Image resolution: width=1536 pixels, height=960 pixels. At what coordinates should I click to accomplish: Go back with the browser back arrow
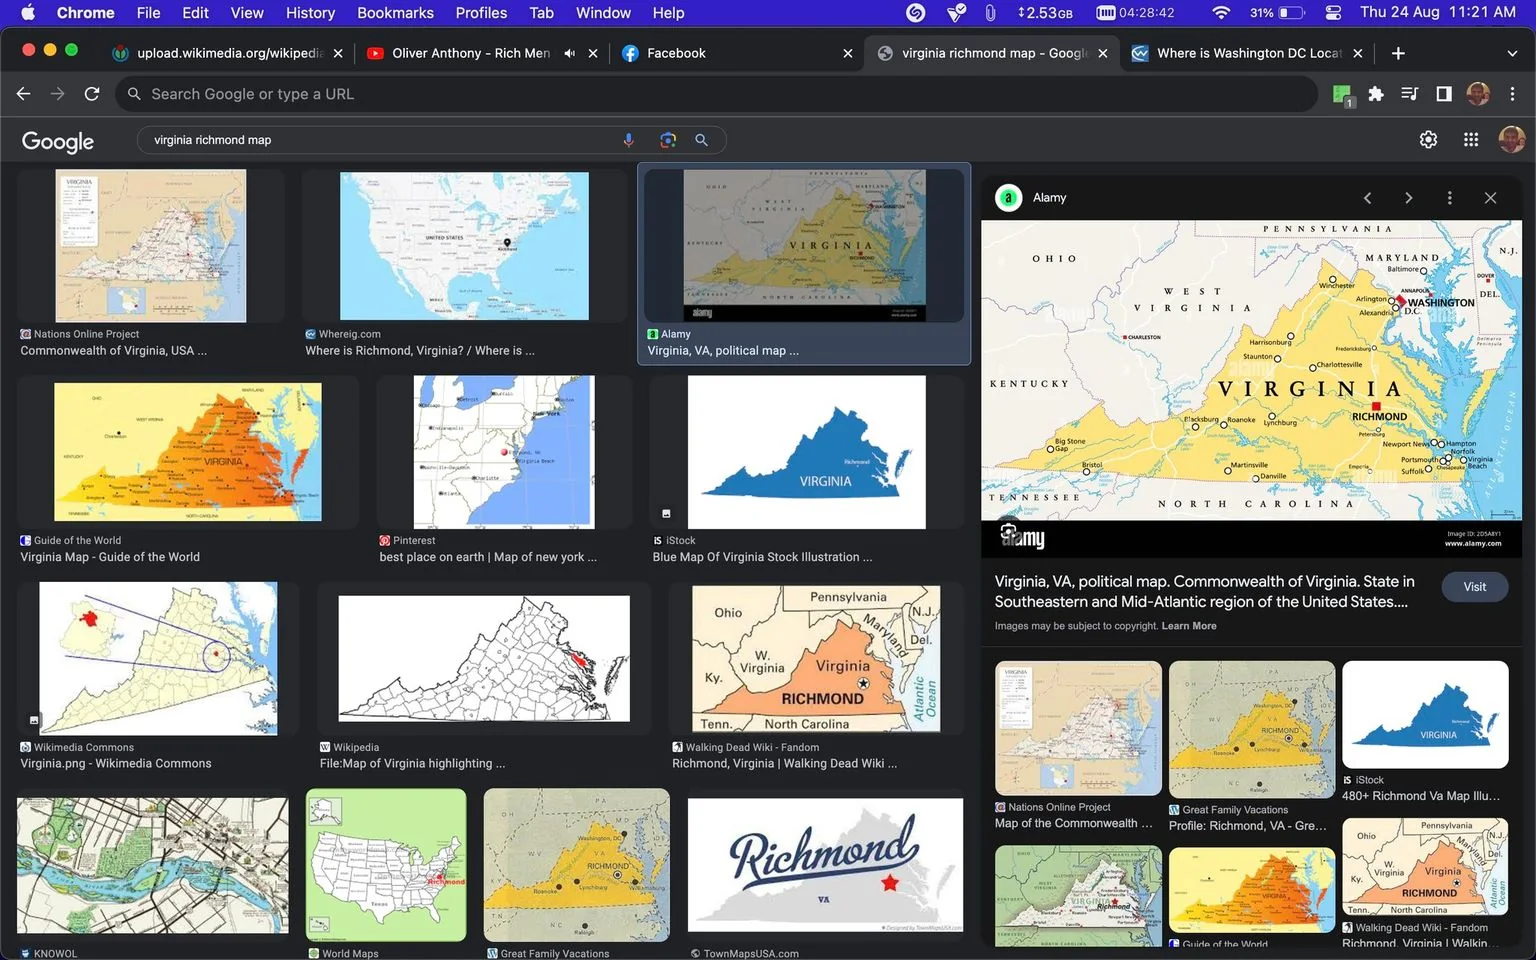point(24,94)
